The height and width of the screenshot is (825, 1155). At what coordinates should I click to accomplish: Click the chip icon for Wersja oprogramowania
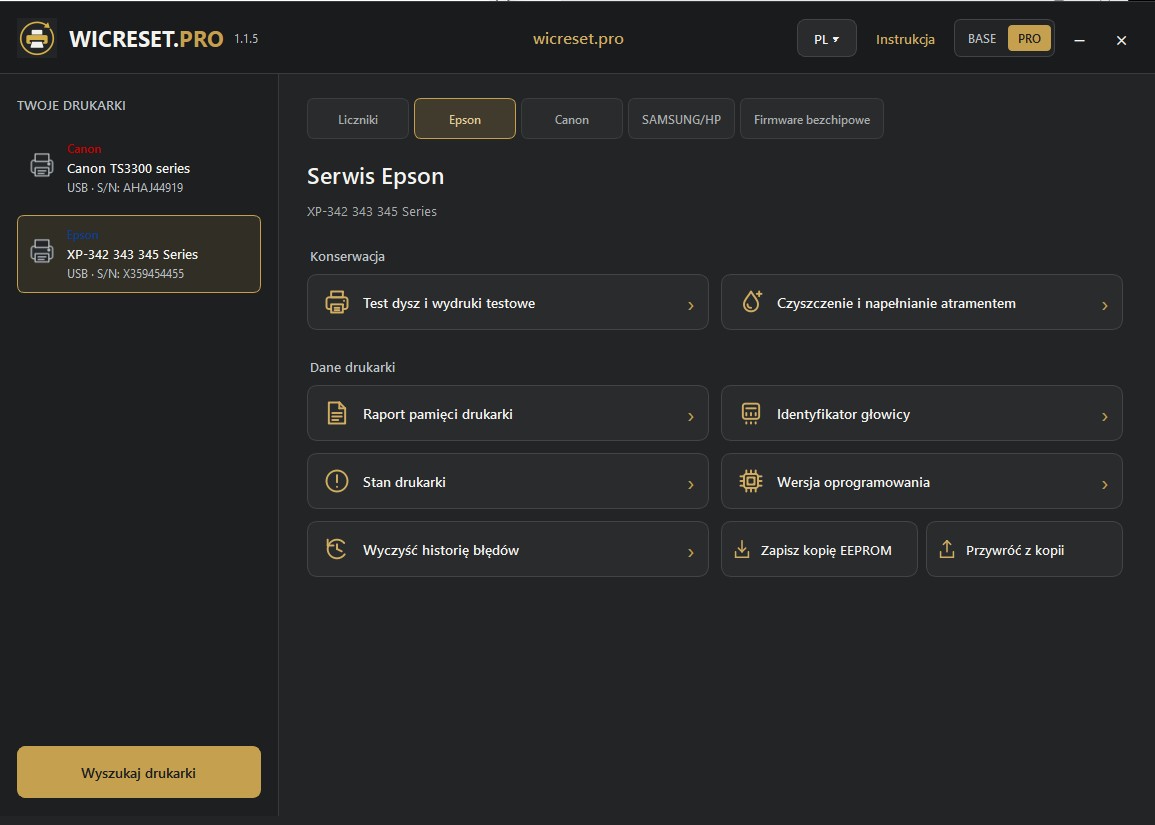pos(751,481)
